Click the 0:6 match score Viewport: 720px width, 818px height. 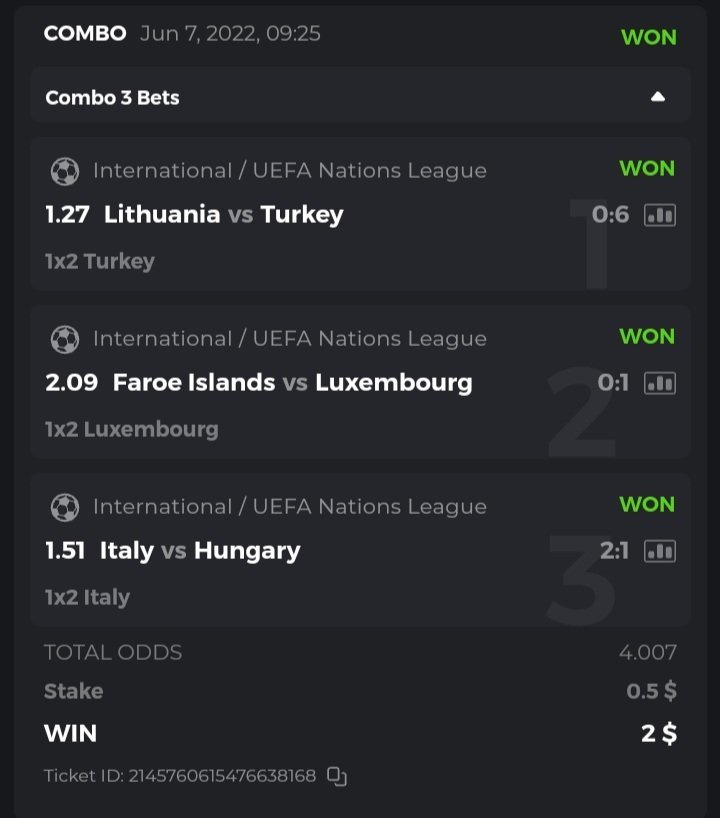(x=610, y=215)
